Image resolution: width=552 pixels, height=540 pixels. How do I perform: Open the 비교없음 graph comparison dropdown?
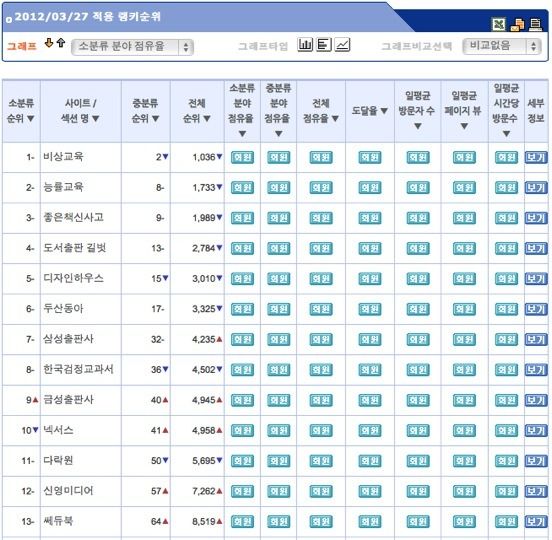click(x=502, y=46)
